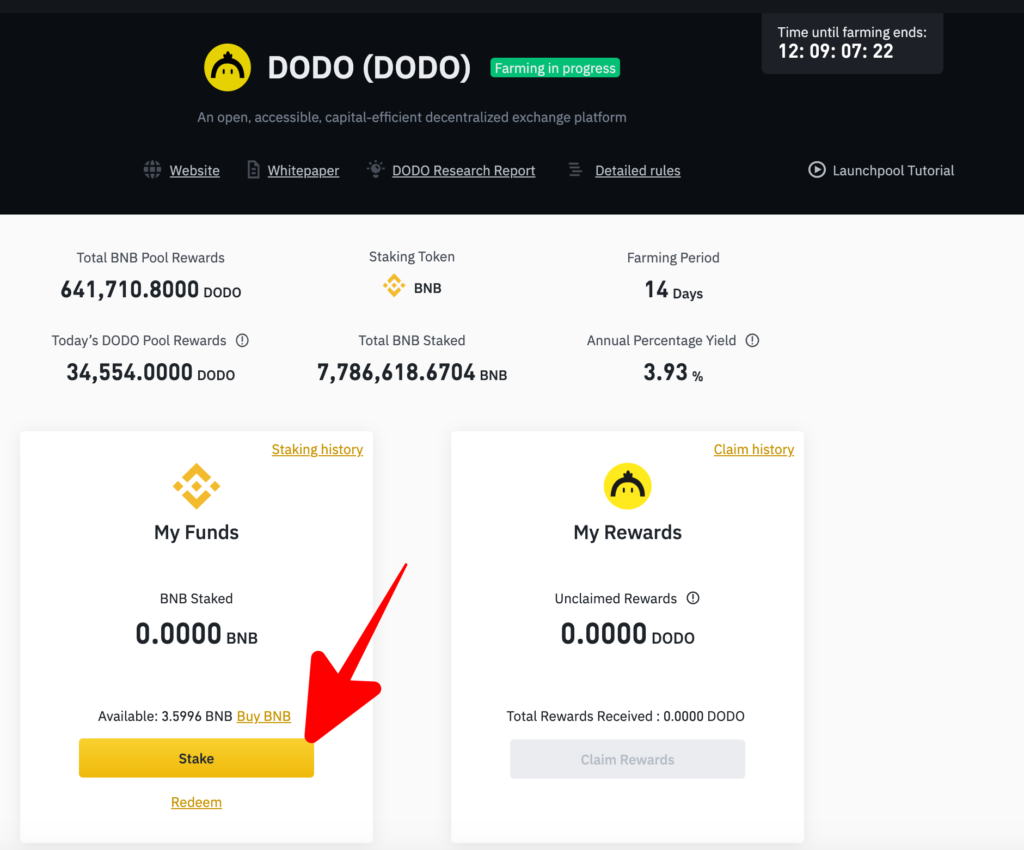Click the DODO token logo in header
The height and width of the screenshot is (850, 1024).
[227, 68]
